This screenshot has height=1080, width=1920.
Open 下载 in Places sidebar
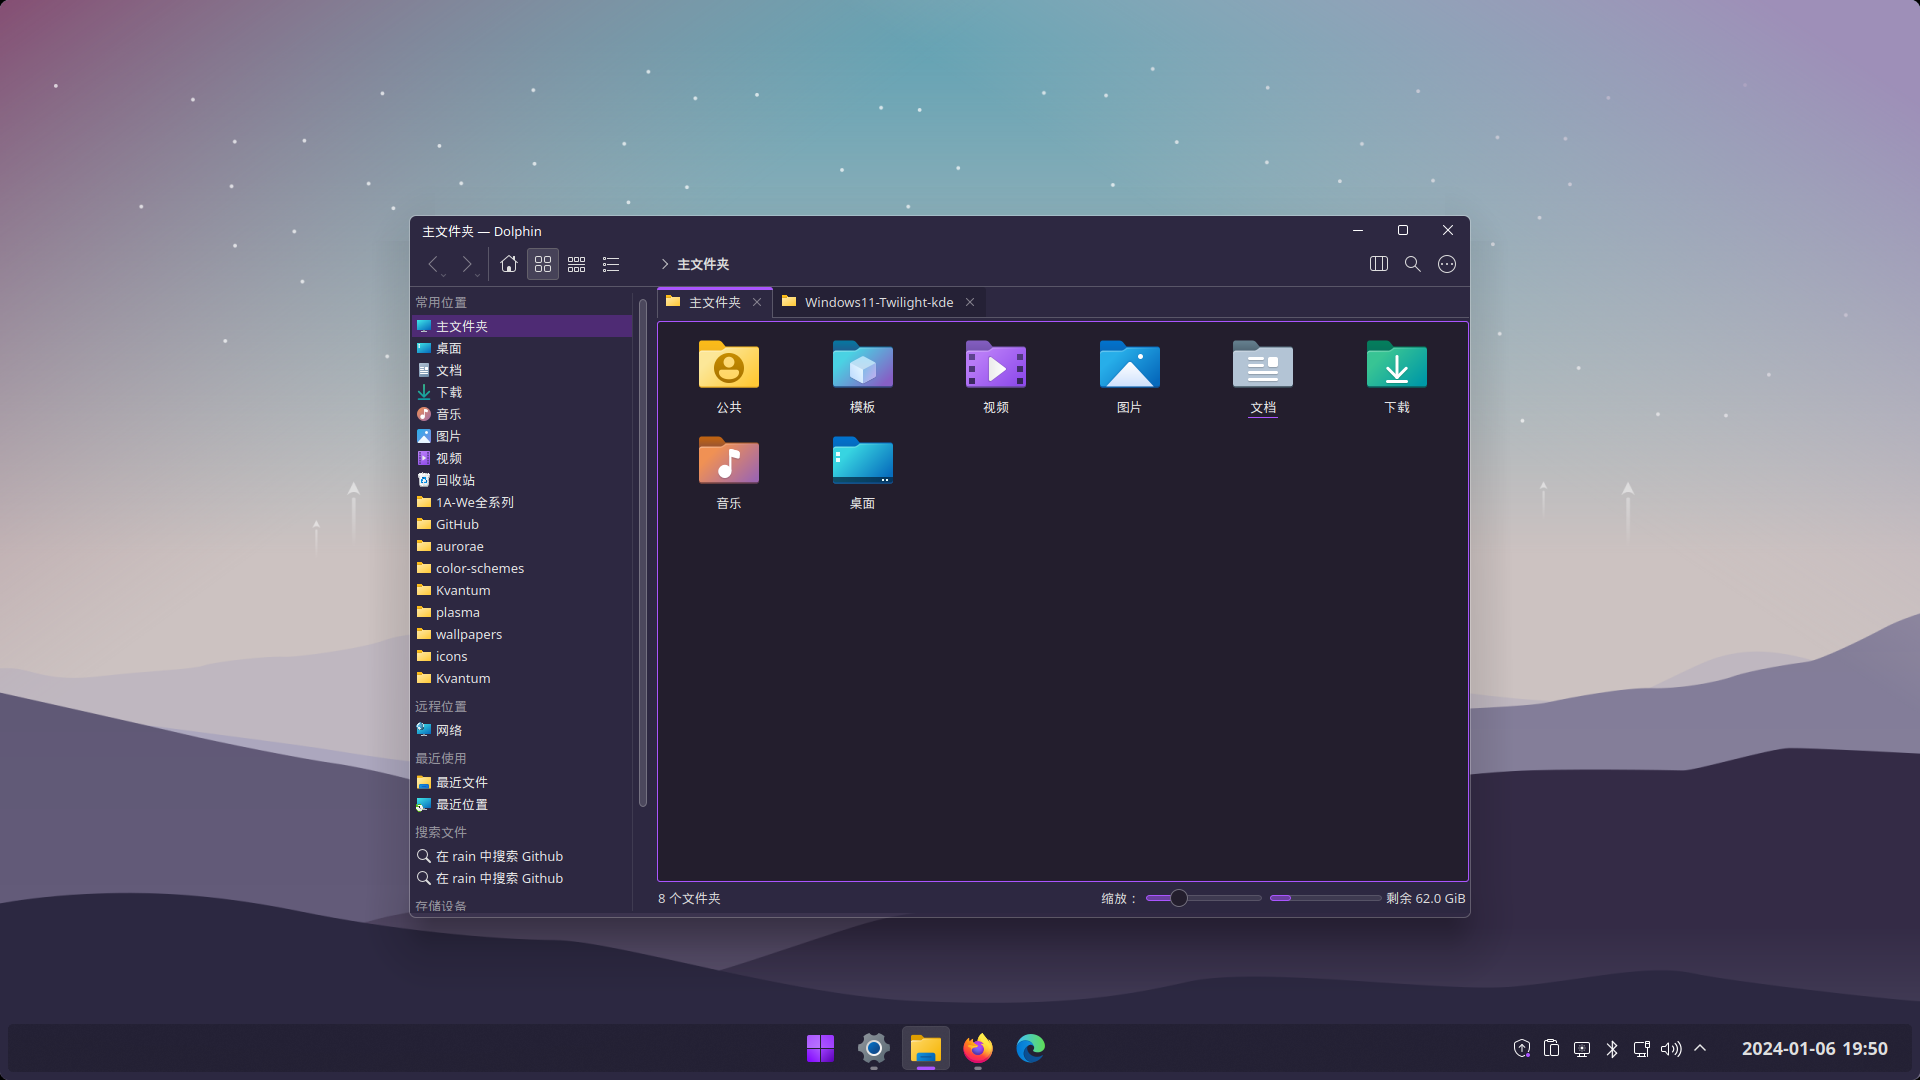[522, 392]
